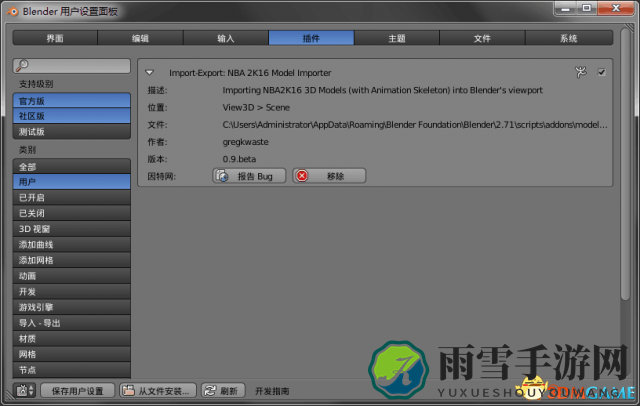640x406 pixels.
Task: Click the addon file path text
Action: tap(415, 124)
